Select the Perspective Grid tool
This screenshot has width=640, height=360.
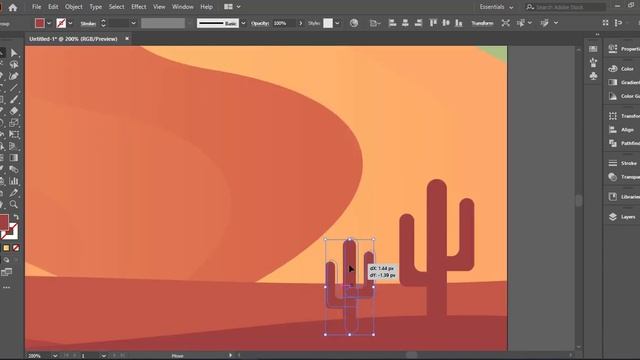pos(14,146)
